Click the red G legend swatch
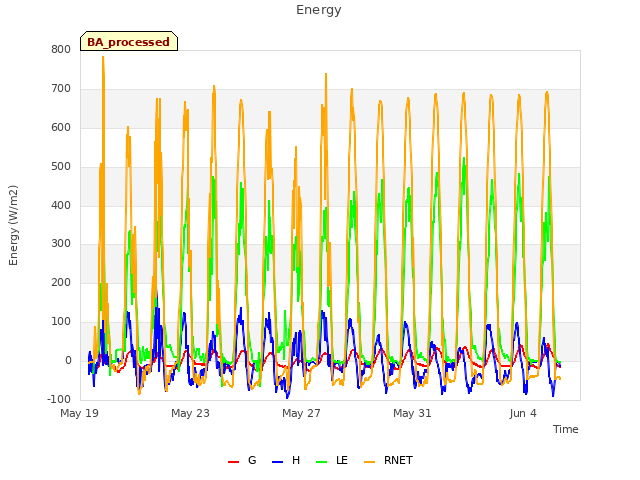Image resolution: width=640 pixels, height=480 pixels. tap(233, 462)
